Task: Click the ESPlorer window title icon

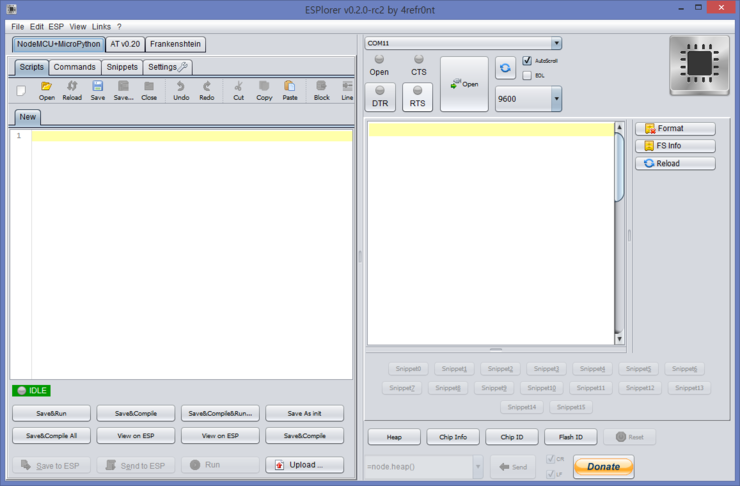Action: click(11, 8)
